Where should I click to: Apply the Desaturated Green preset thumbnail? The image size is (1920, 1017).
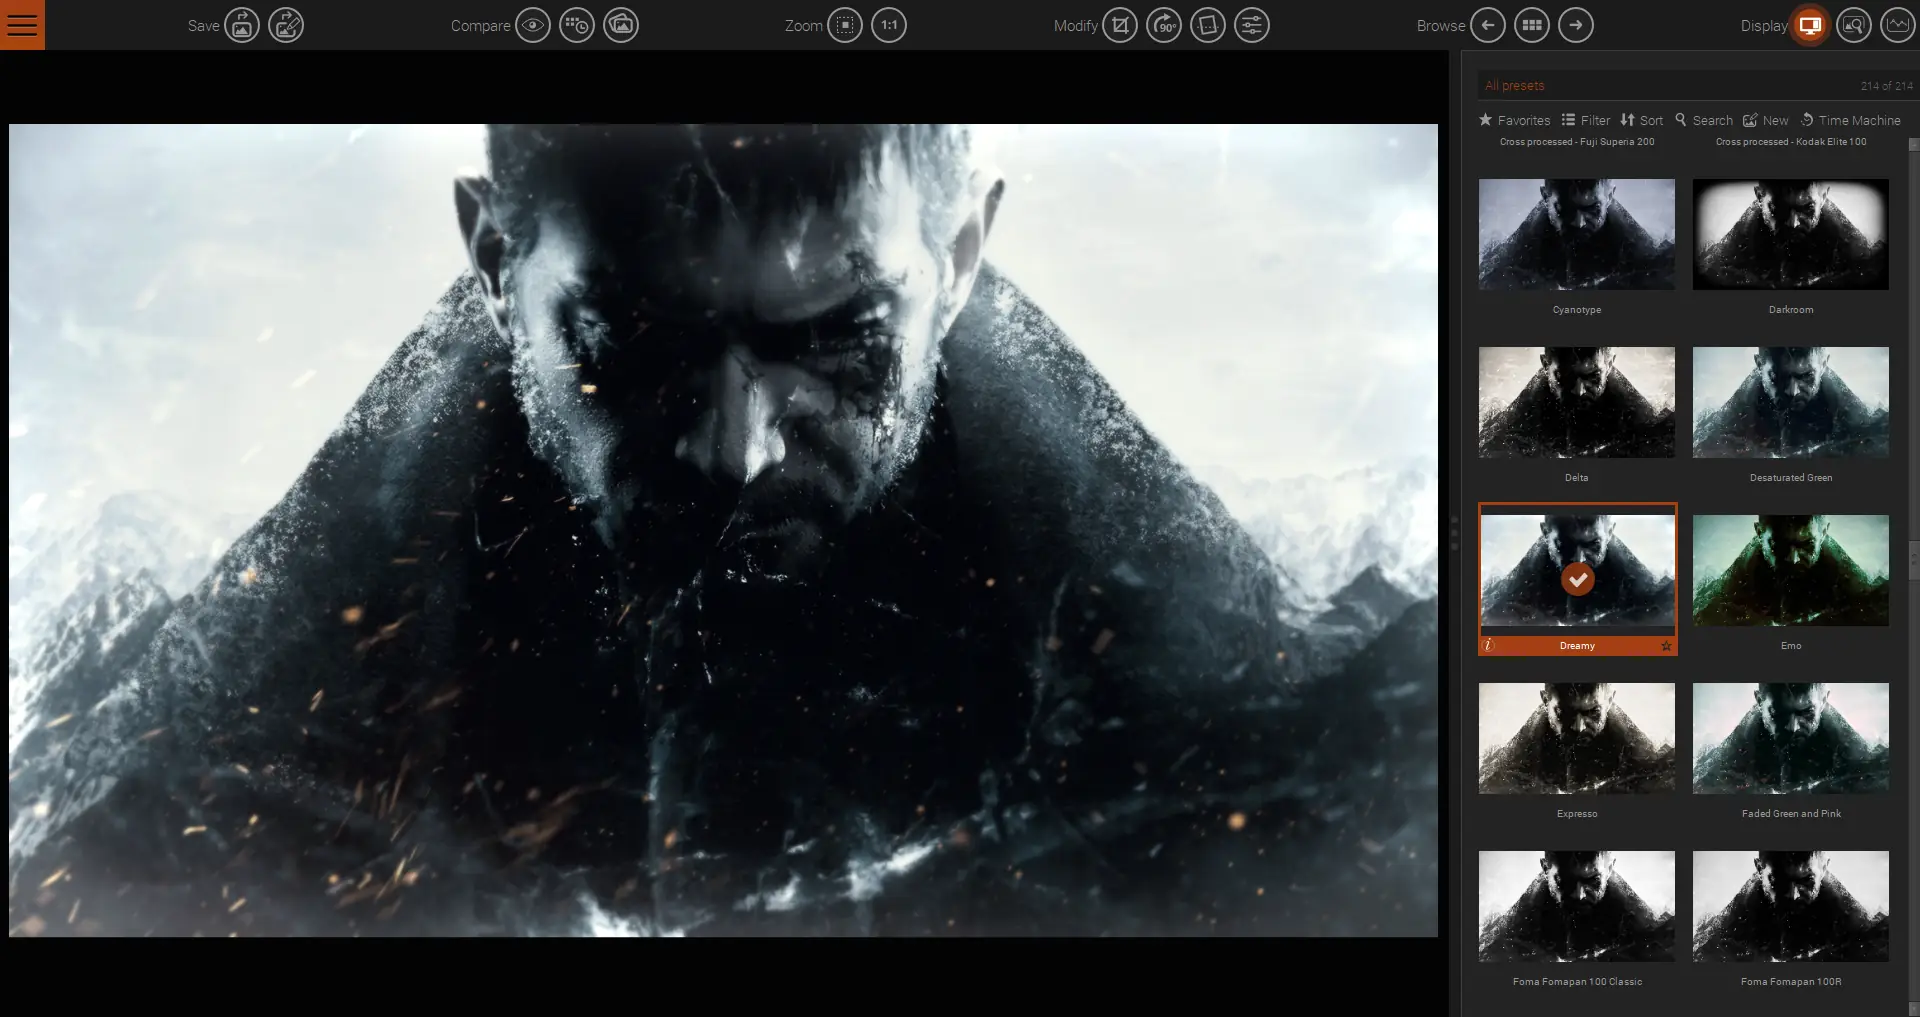point(1791,403)
